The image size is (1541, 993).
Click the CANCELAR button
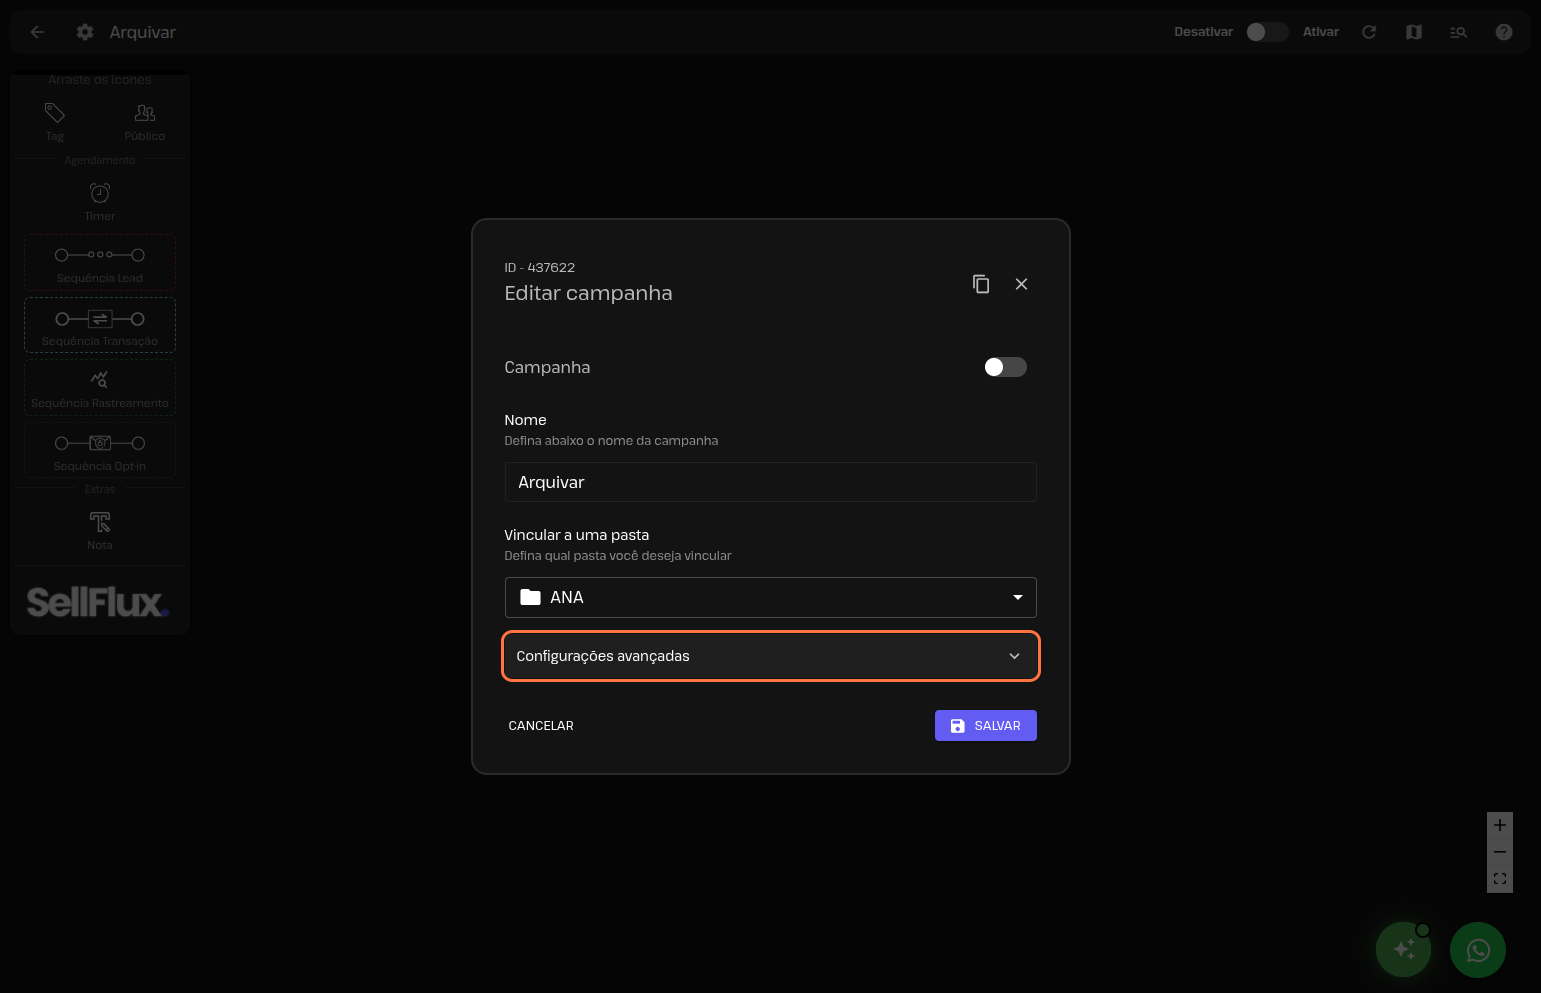pyautogui.click(x=541, y=726)
